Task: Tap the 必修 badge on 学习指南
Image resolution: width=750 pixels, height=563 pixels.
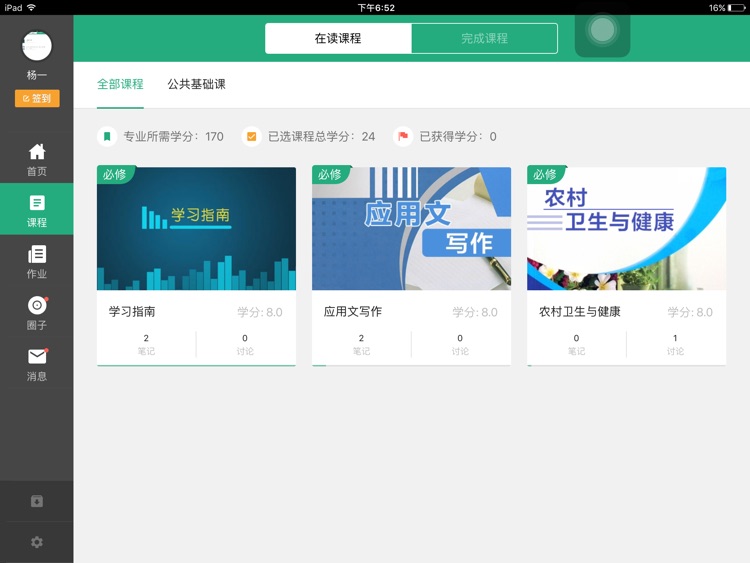Action: tap(115, 174)
